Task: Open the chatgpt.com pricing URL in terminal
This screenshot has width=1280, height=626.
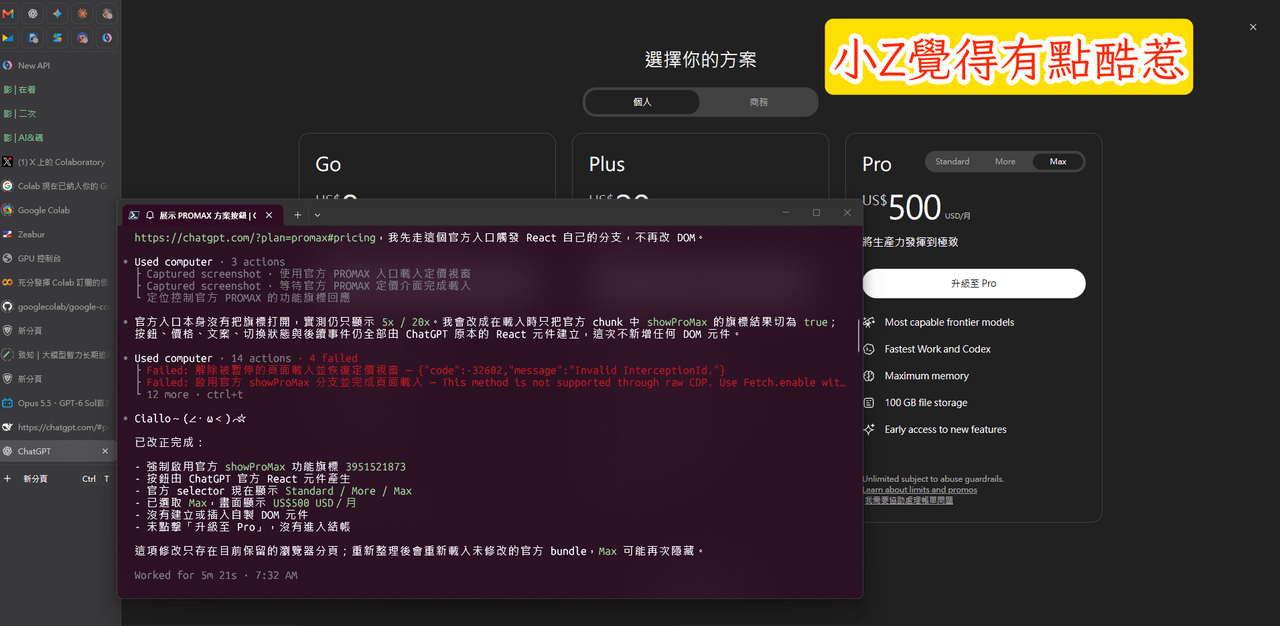Action: pos(255,238)
